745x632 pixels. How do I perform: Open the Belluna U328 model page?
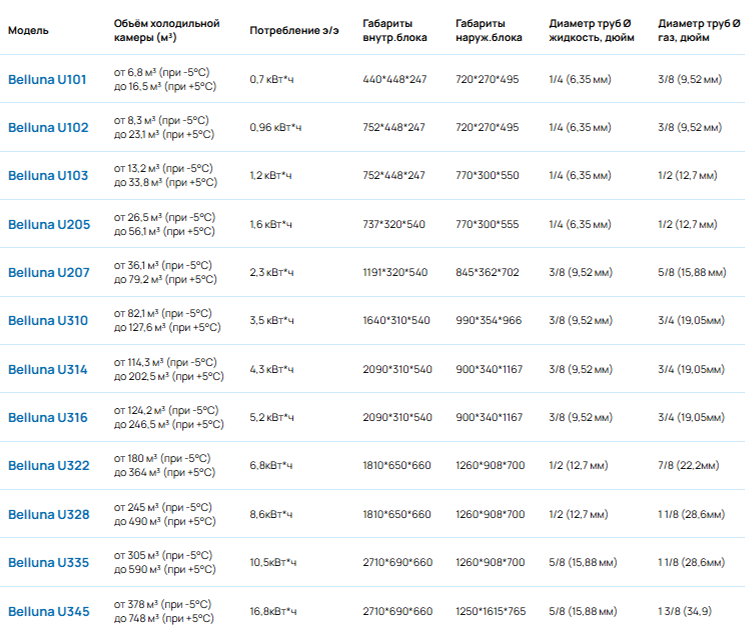49,514
